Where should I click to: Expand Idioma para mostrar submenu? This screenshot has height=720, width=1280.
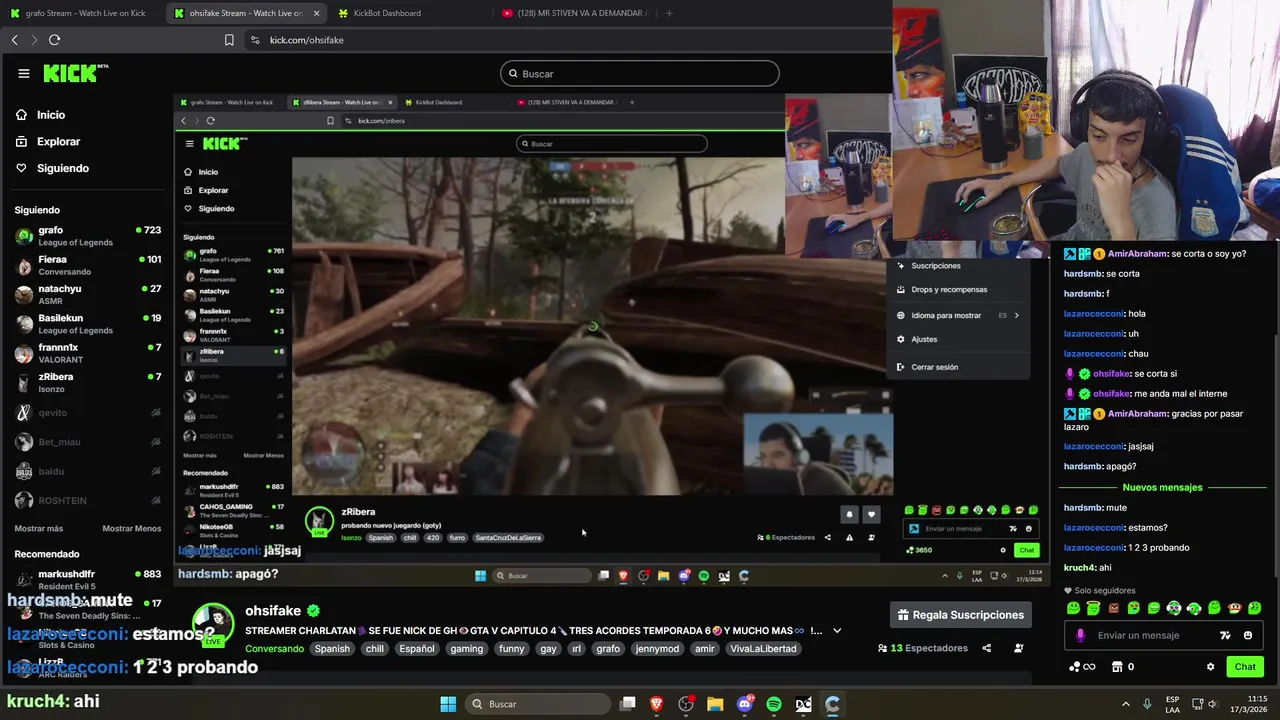958,315
